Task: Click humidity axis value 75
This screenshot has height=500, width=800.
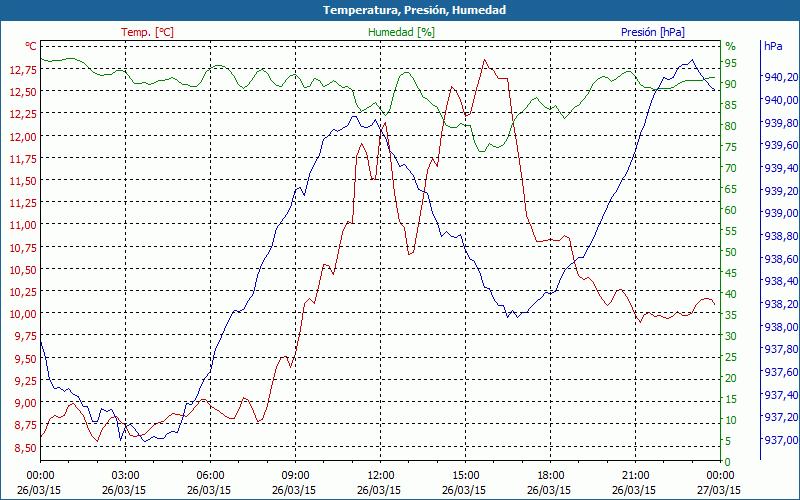Action: tap(731, 147)
